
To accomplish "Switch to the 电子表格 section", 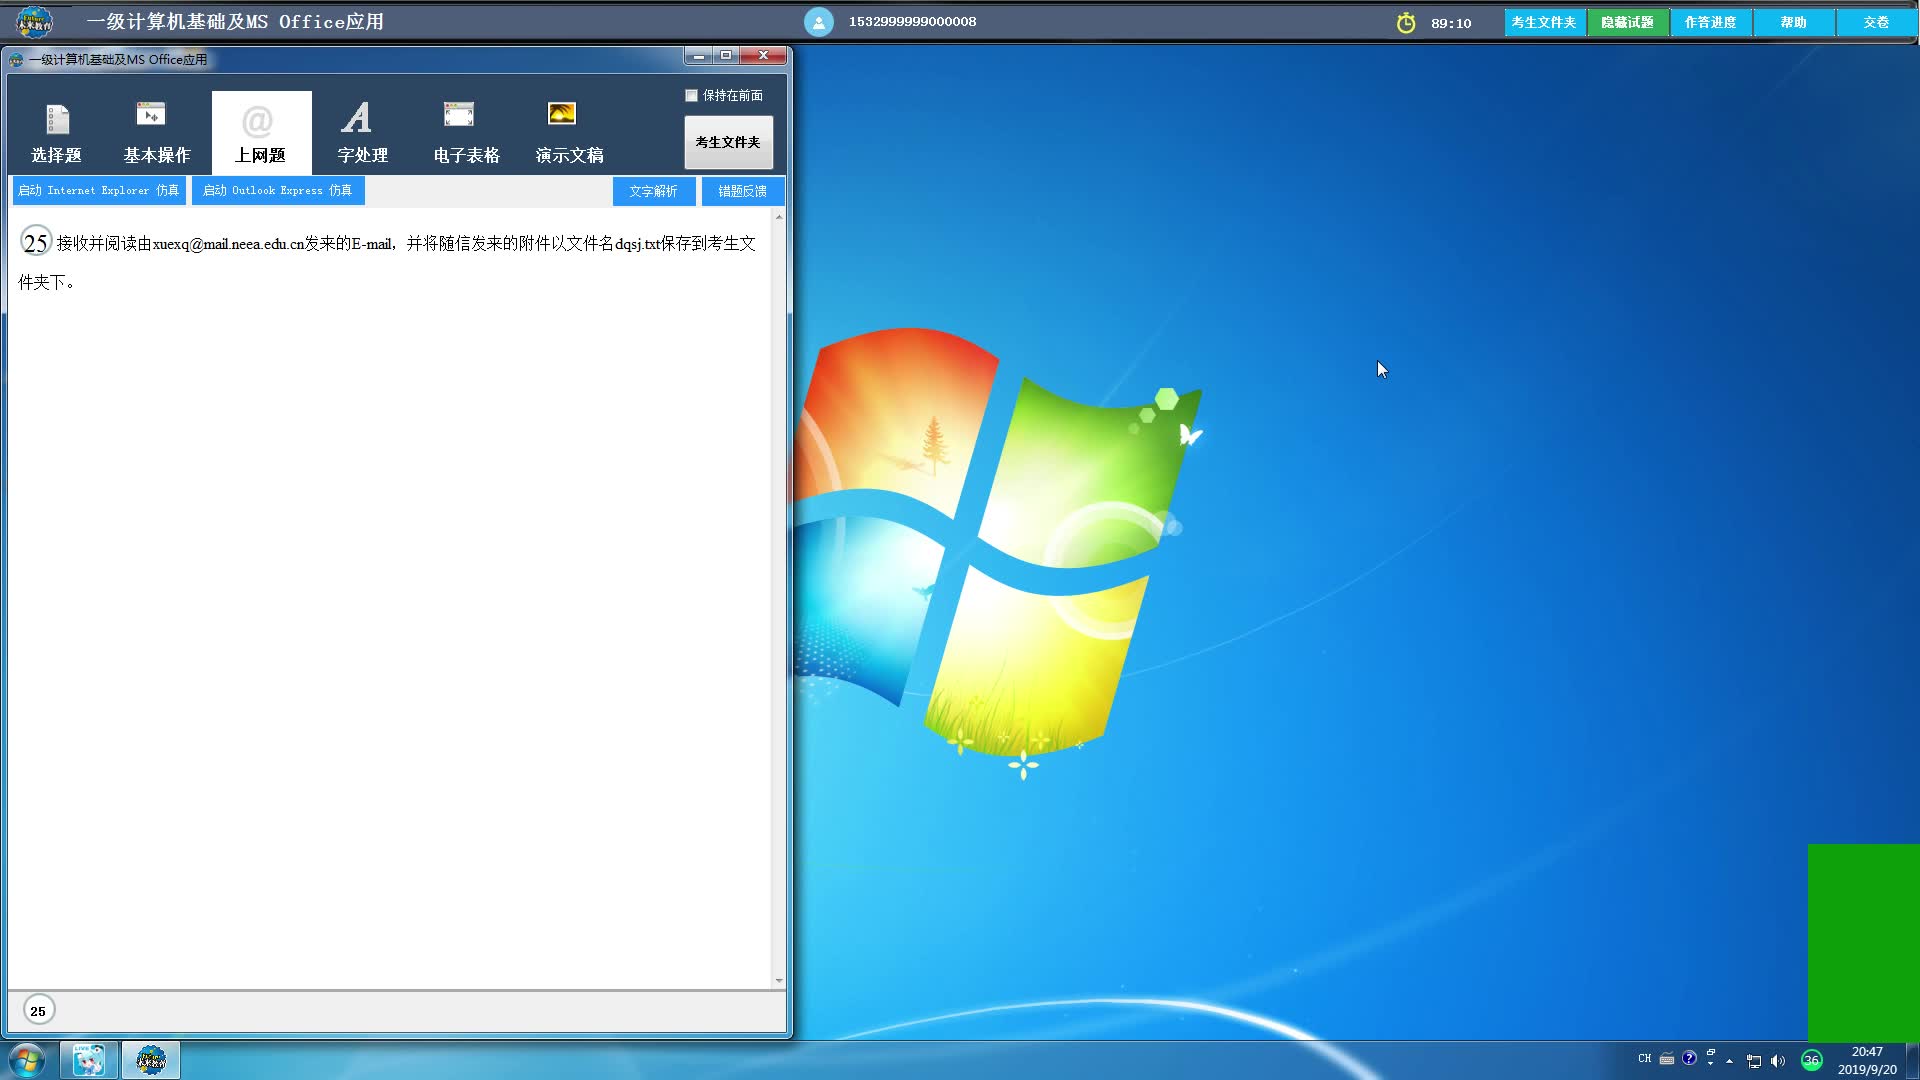I will tap(466, 133).
